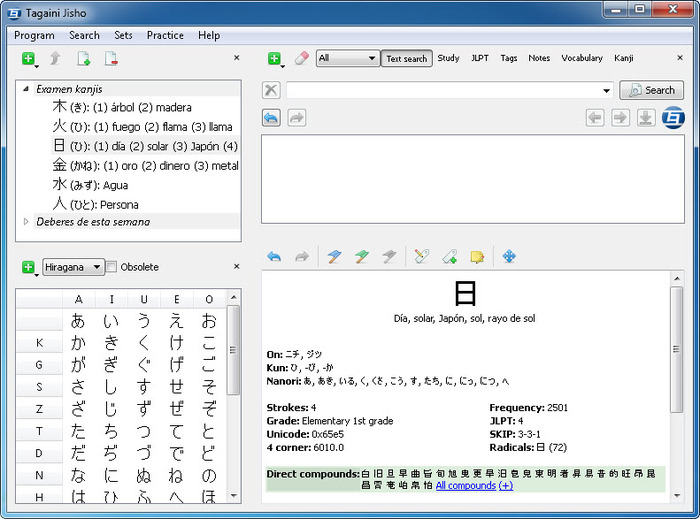Screen dimensions: 700x519
Task: Click the blue back arrow in detail view toolbar
Action: tap(274, 256)
